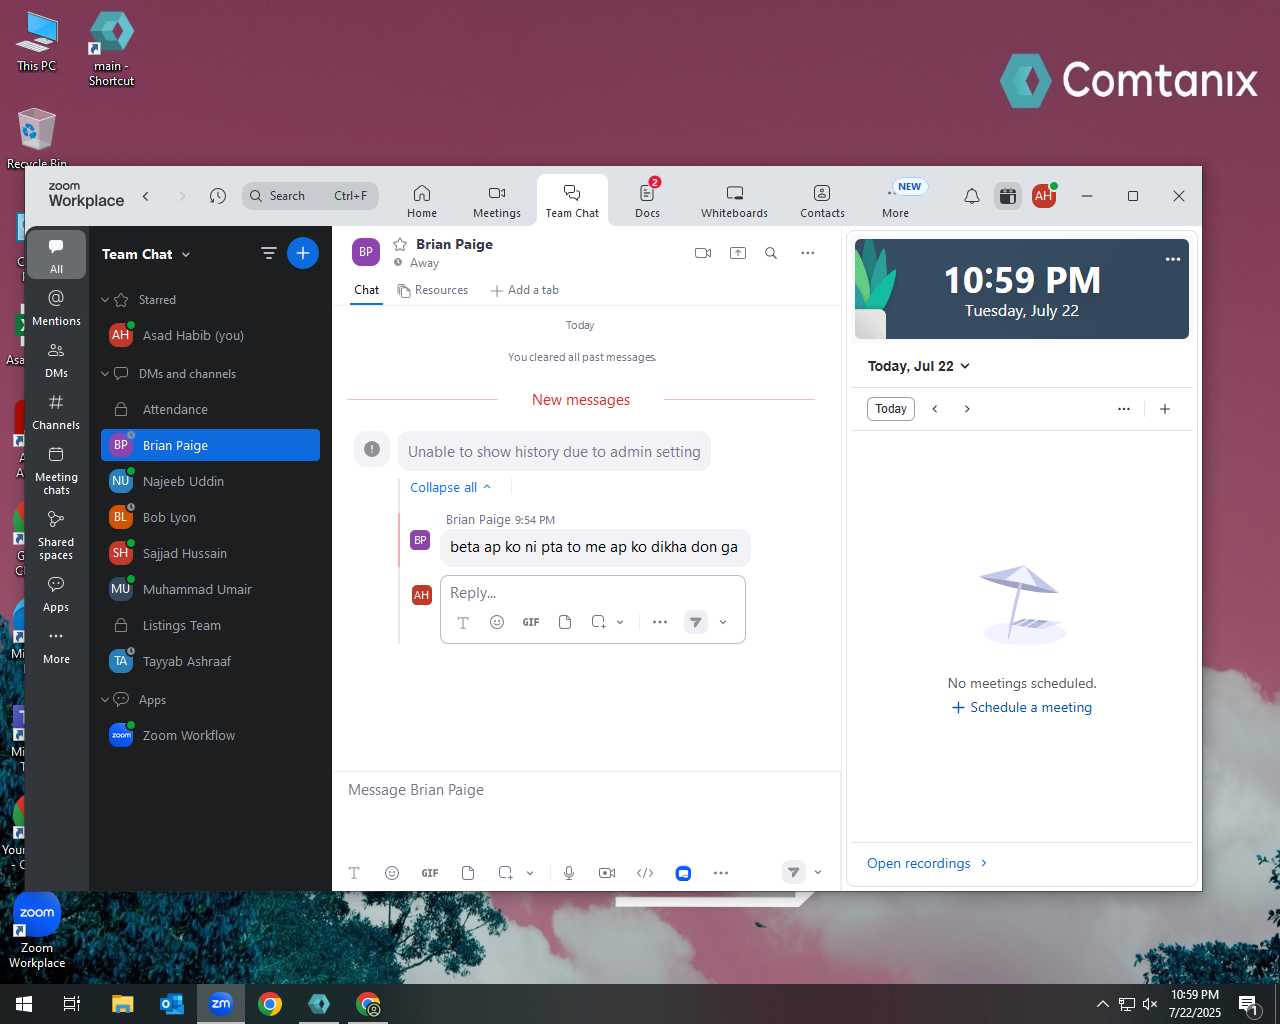This screenshot has height=1024, width=1280.
Task: Open send options dropdown in reply box
Action: pos(723,622)
